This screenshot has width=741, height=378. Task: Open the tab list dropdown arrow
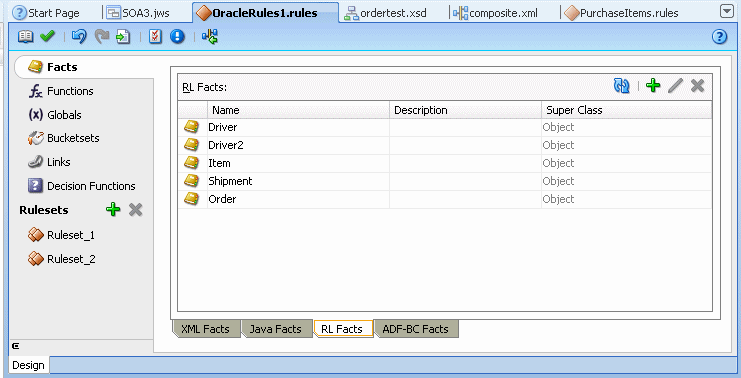pos(727,12)
